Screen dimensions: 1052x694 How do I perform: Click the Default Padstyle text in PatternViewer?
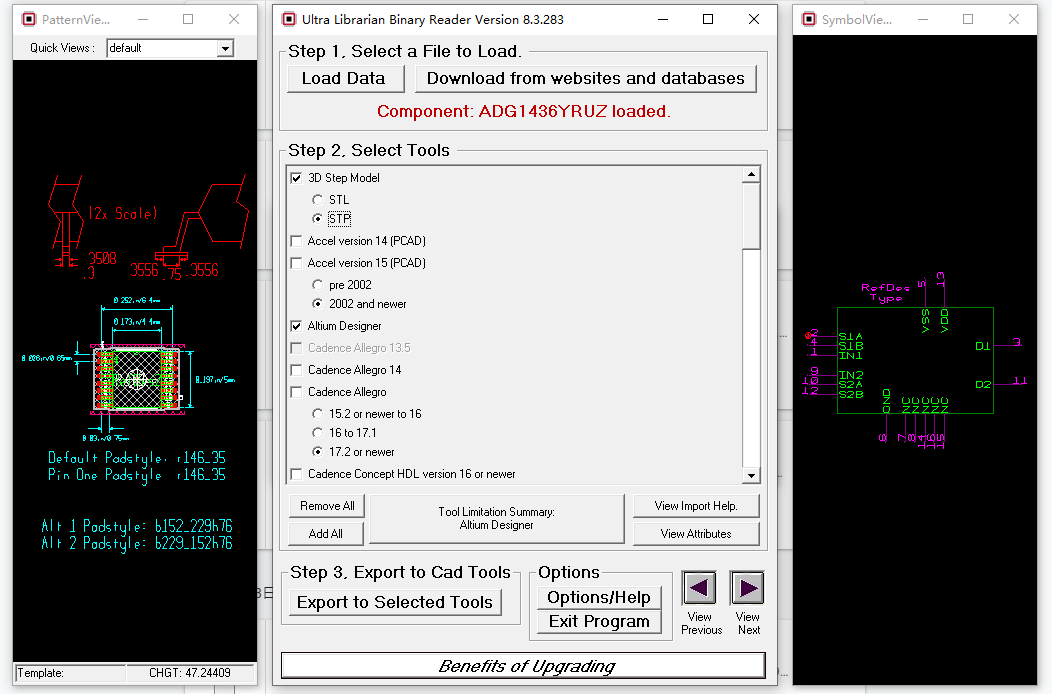137,458
